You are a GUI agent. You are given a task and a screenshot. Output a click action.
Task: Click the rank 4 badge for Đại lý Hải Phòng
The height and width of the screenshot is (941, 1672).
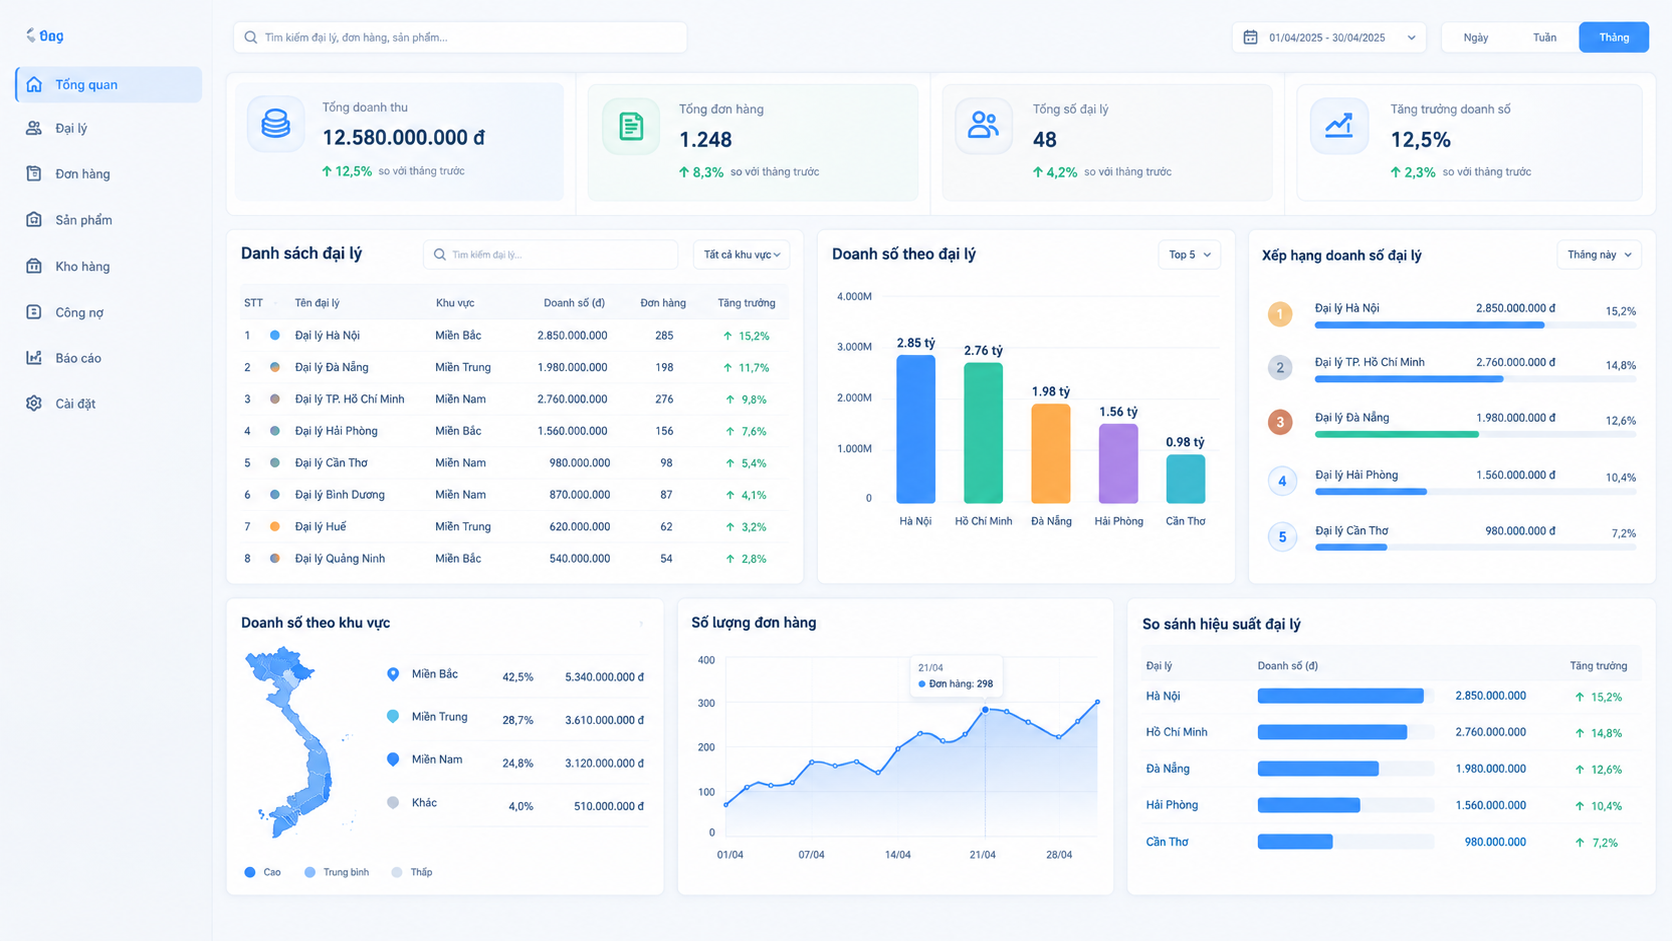1282,481
